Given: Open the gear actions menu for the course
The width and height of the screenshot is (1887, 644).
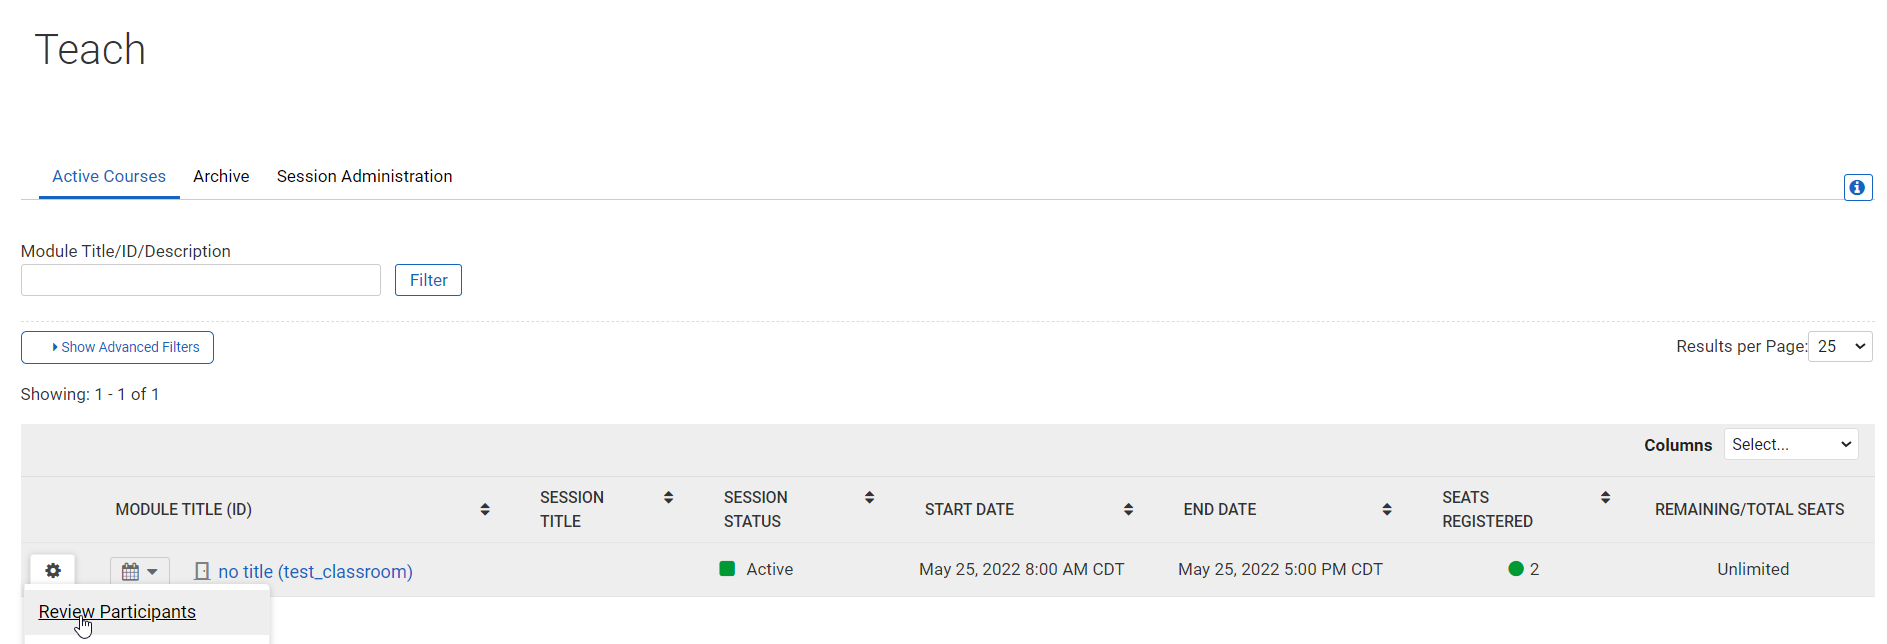Looking at the screenshot, I should (52, 570).
